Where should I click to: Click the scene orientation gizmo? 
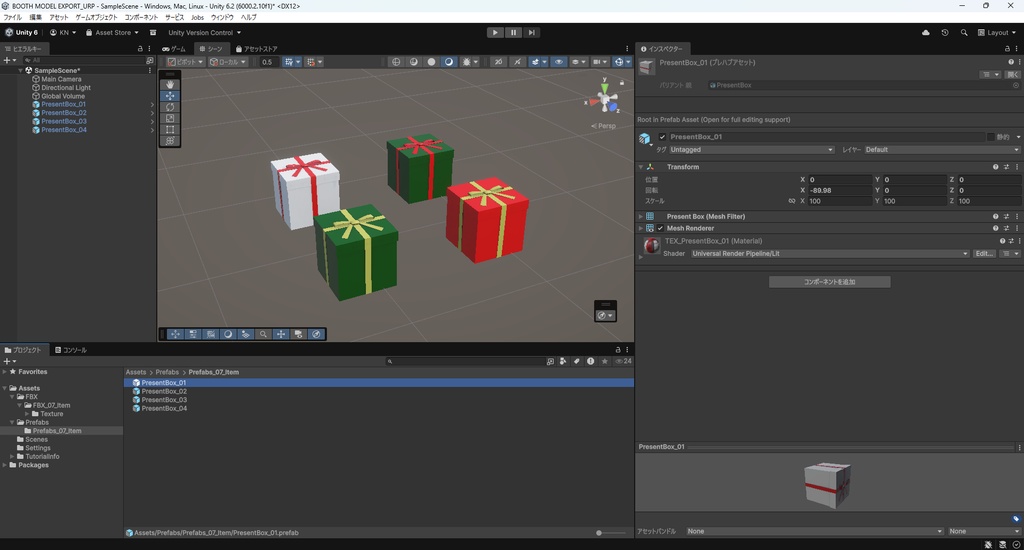tap(605, 100)
